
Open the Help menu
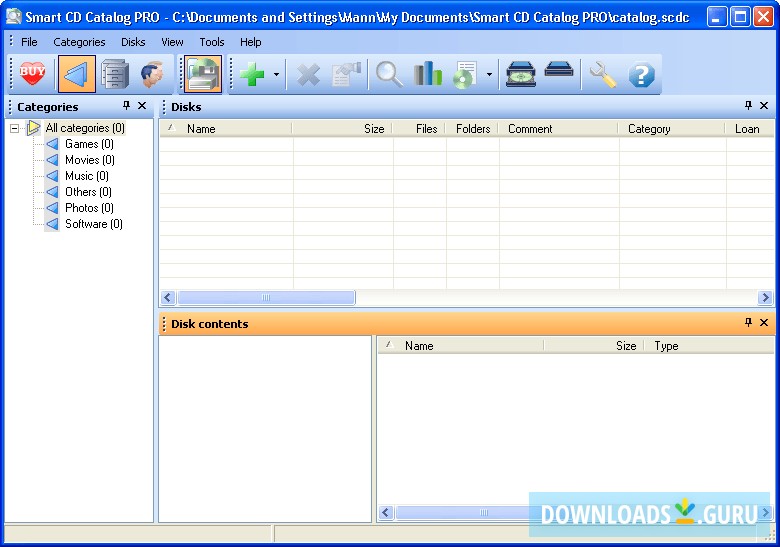[251, 42]
